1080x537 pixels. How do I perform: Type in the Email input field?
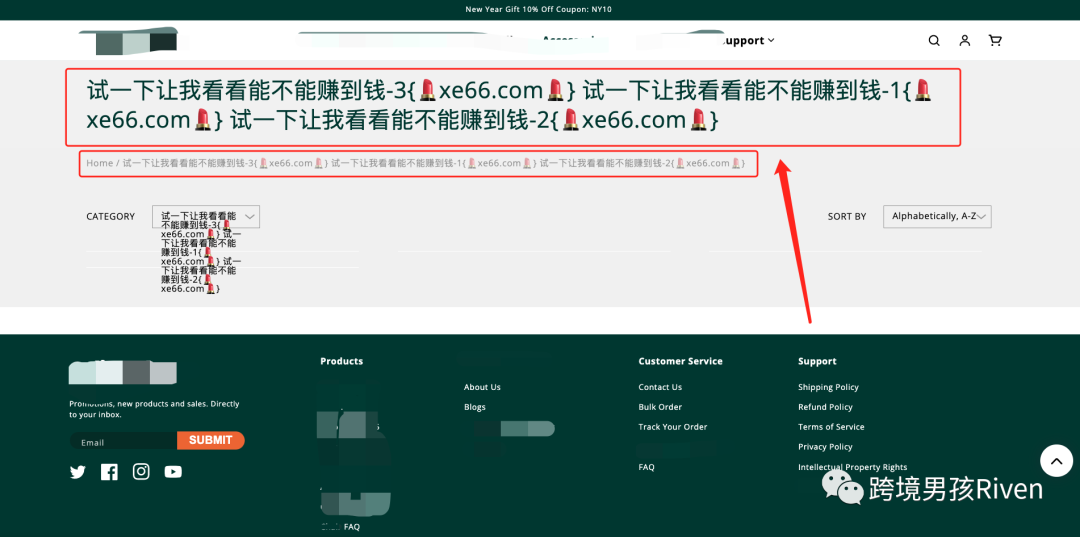123,442
